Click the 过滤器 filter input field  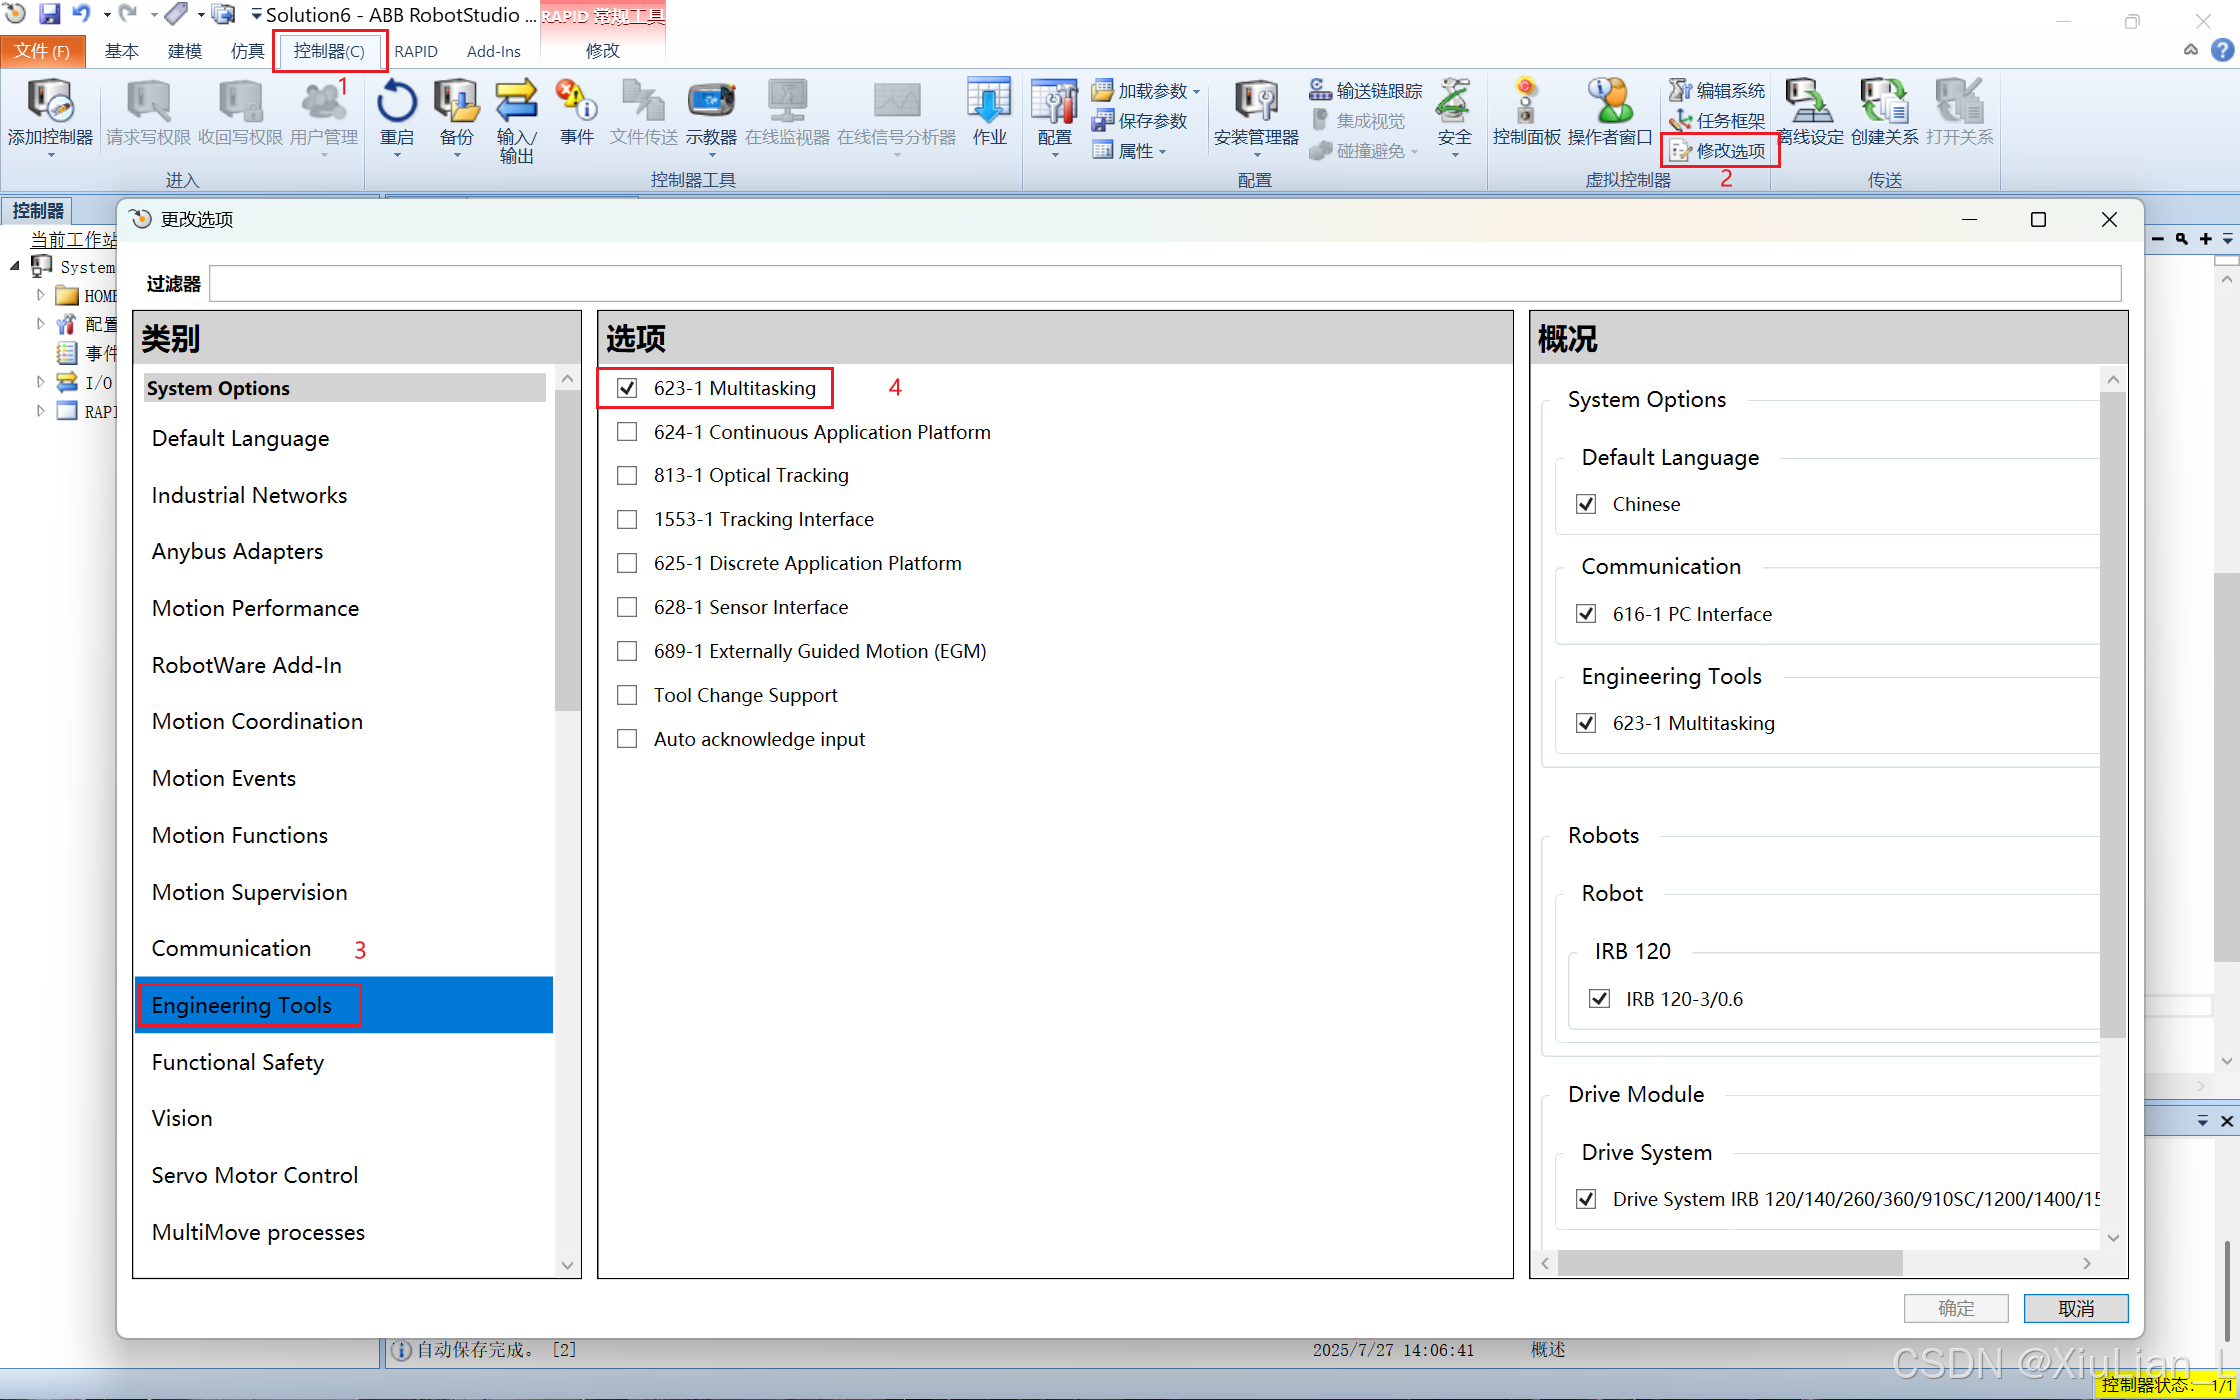click(x=1165, y=284)
